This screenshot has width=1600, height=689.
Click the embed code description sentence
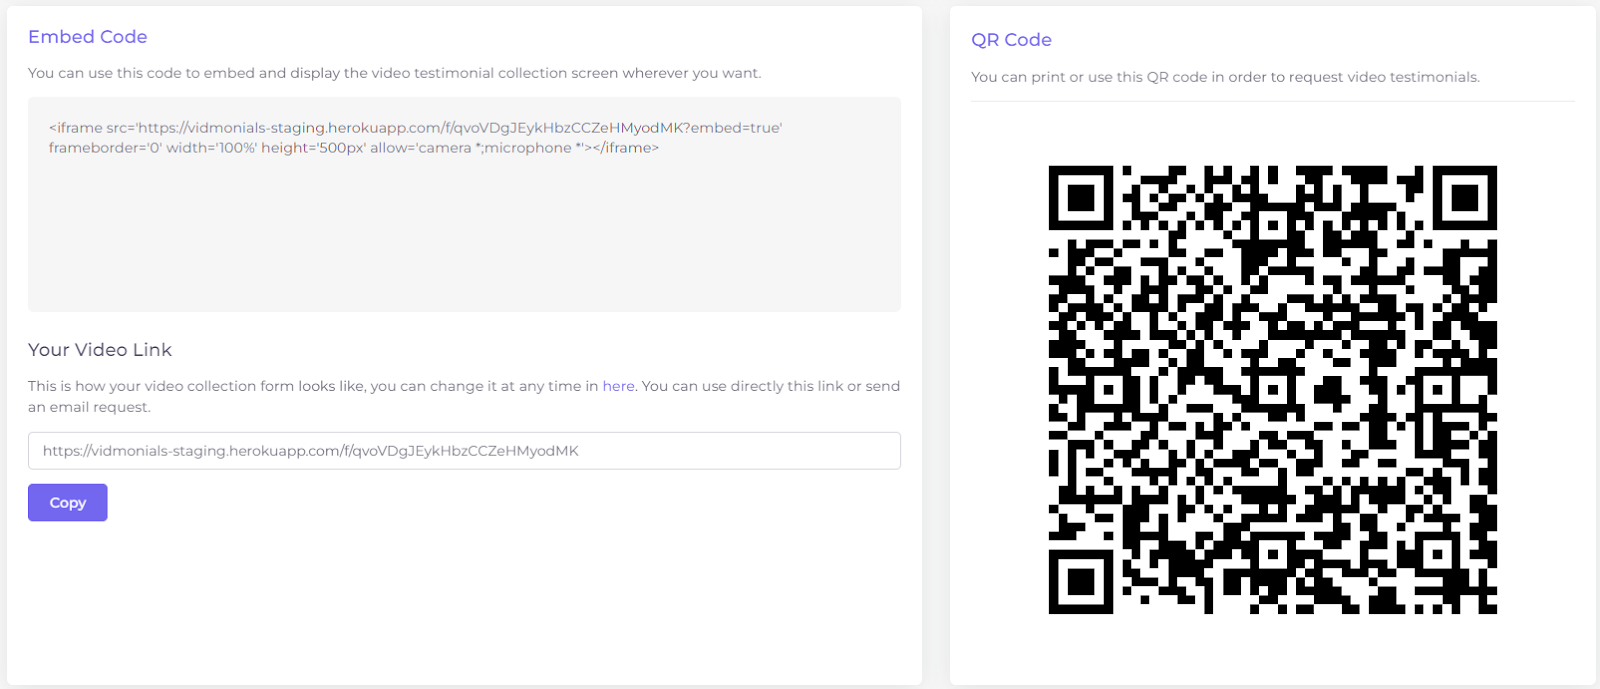[x=394, y=73]
